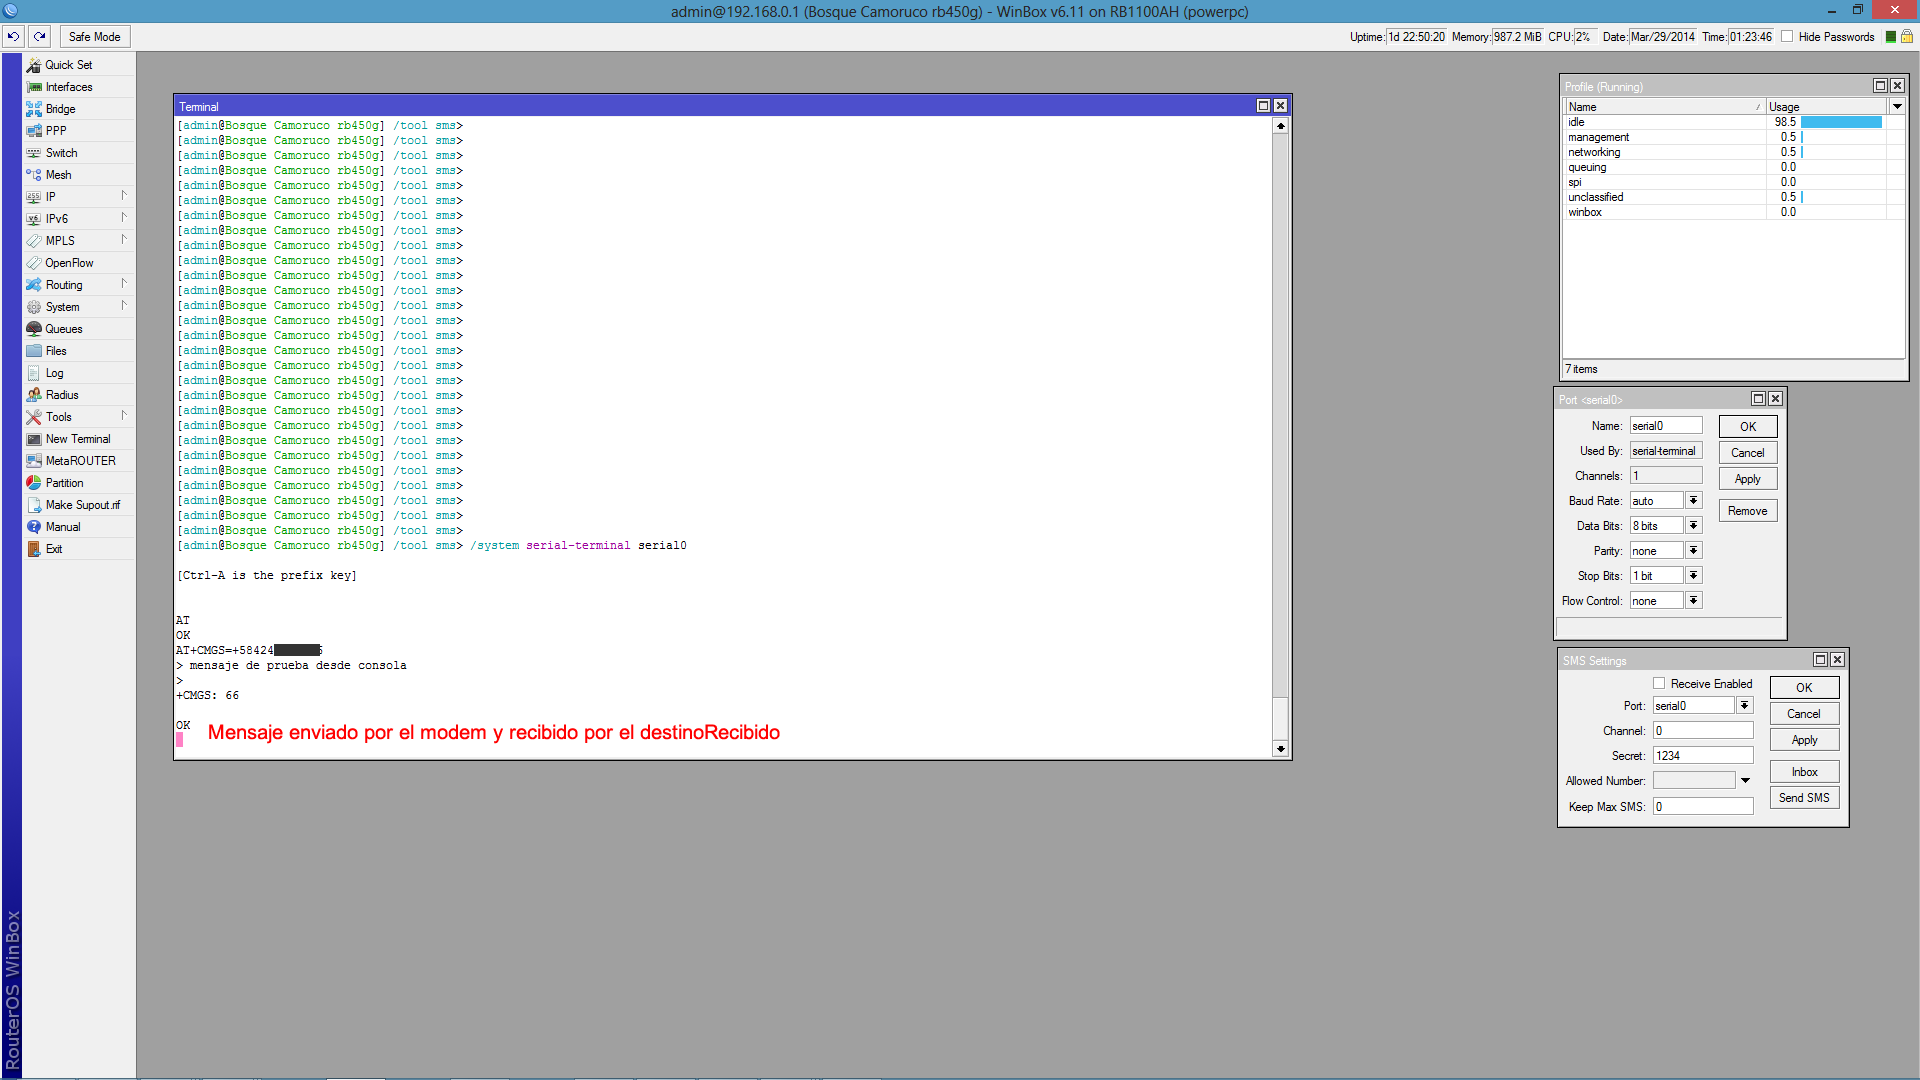Click the green status indicator icon
The width and height of the screenshot is (1920, 1080).
tap(1890, 37)
